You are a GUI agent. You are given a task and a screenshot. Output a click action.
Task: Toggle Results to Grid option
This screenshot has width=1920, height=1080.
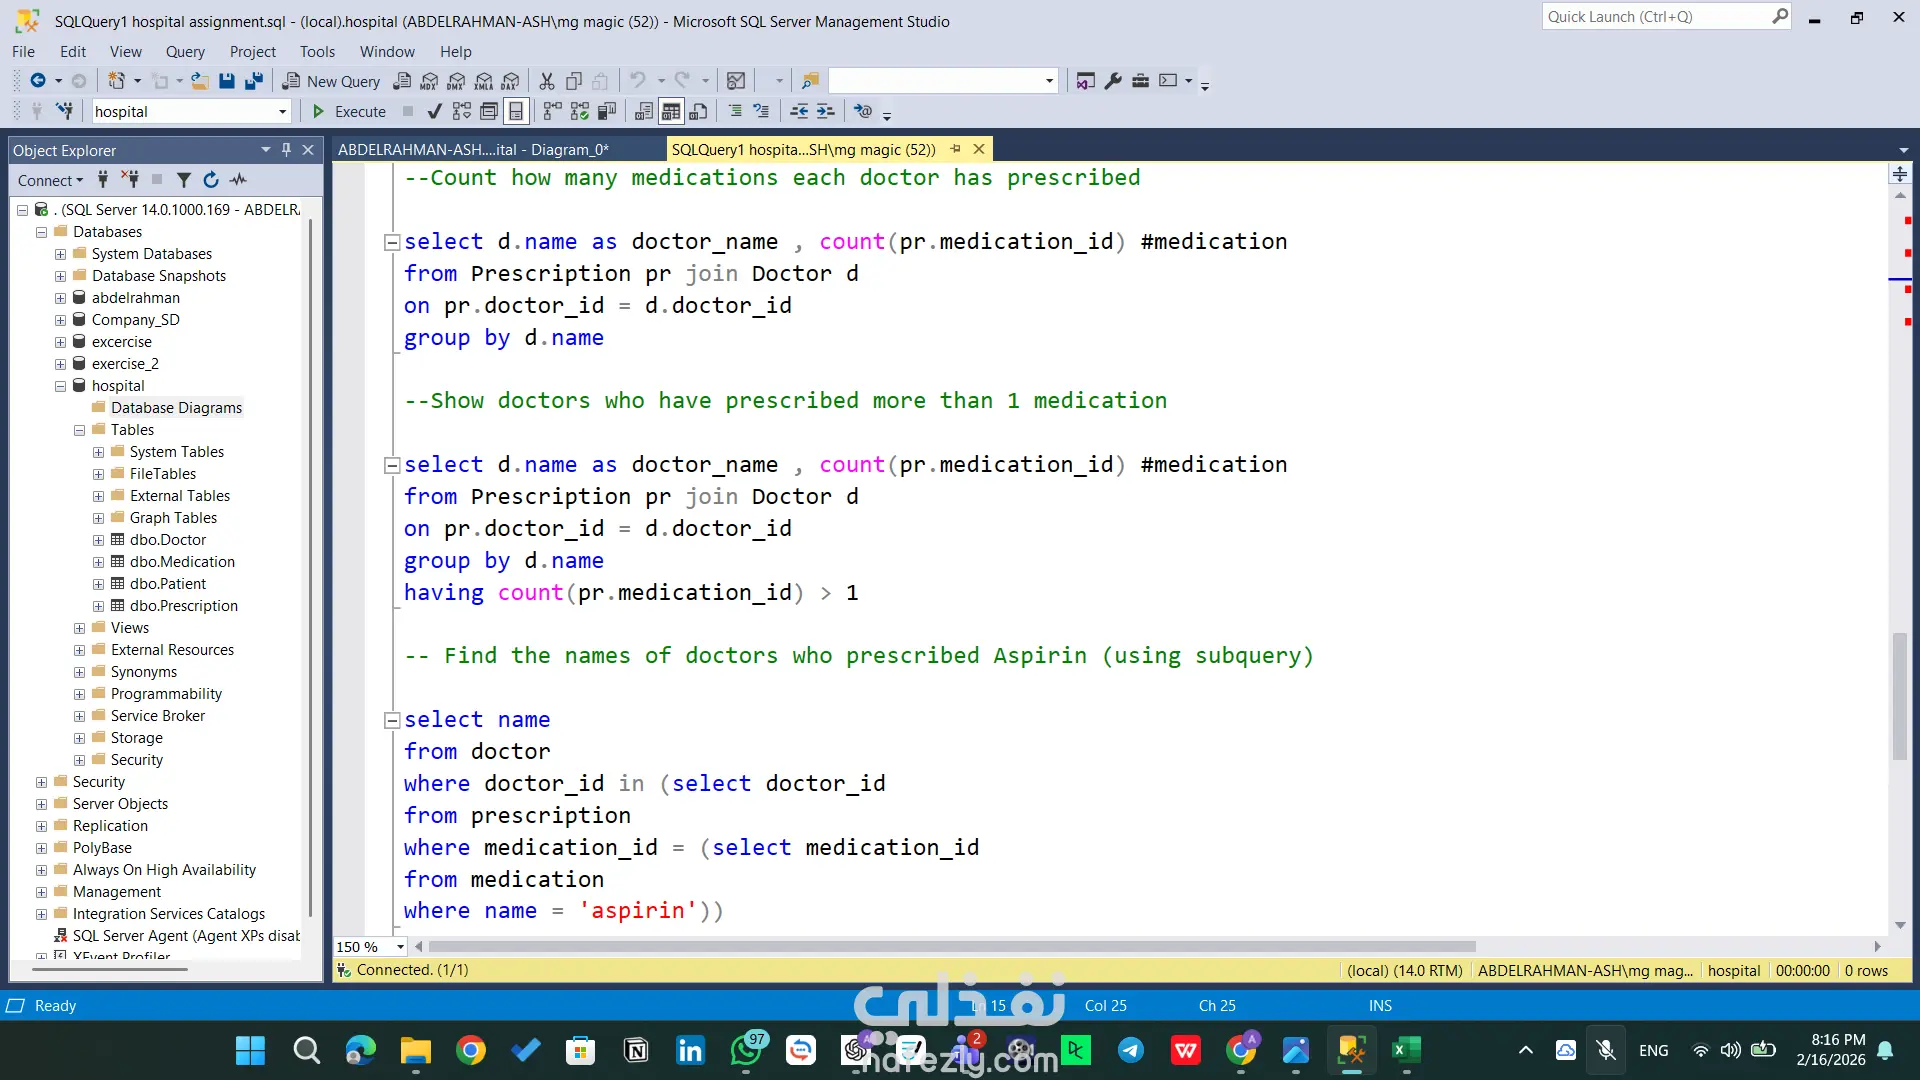(671, 111)
